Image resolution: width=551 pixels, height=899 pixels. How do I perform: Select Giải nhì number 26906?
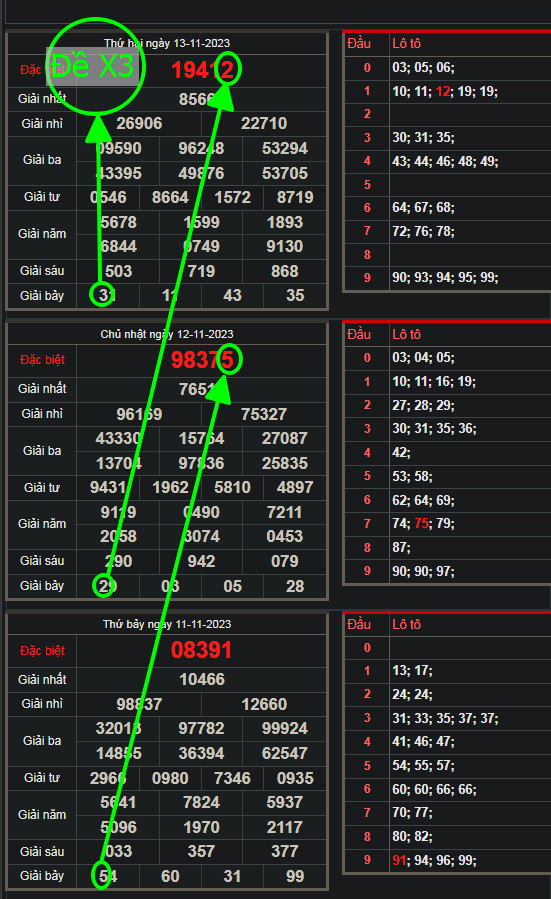pyautogui.click(x=139, y=123)
